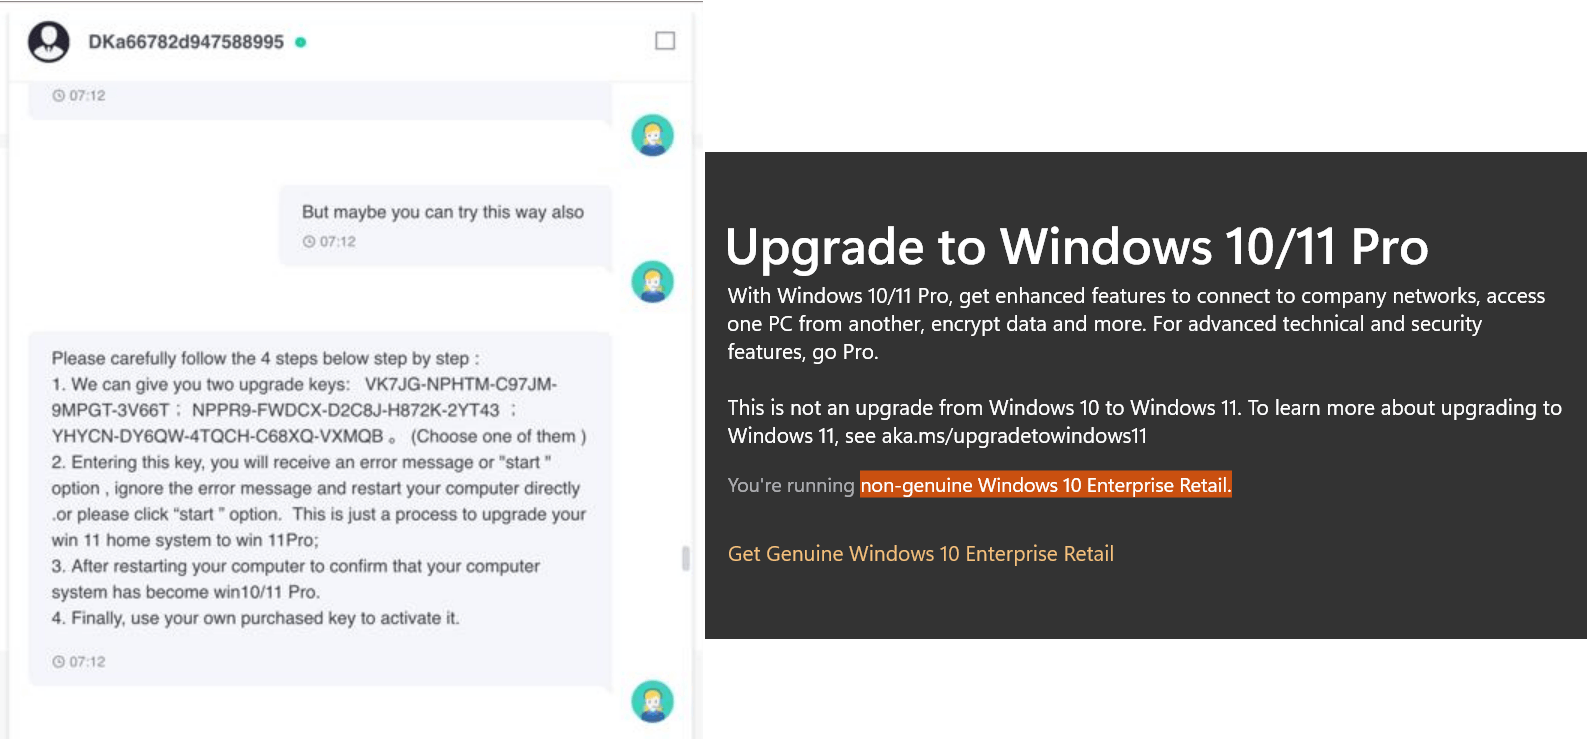Click the DKa66782d947588995 username

(x=186, y=42)
